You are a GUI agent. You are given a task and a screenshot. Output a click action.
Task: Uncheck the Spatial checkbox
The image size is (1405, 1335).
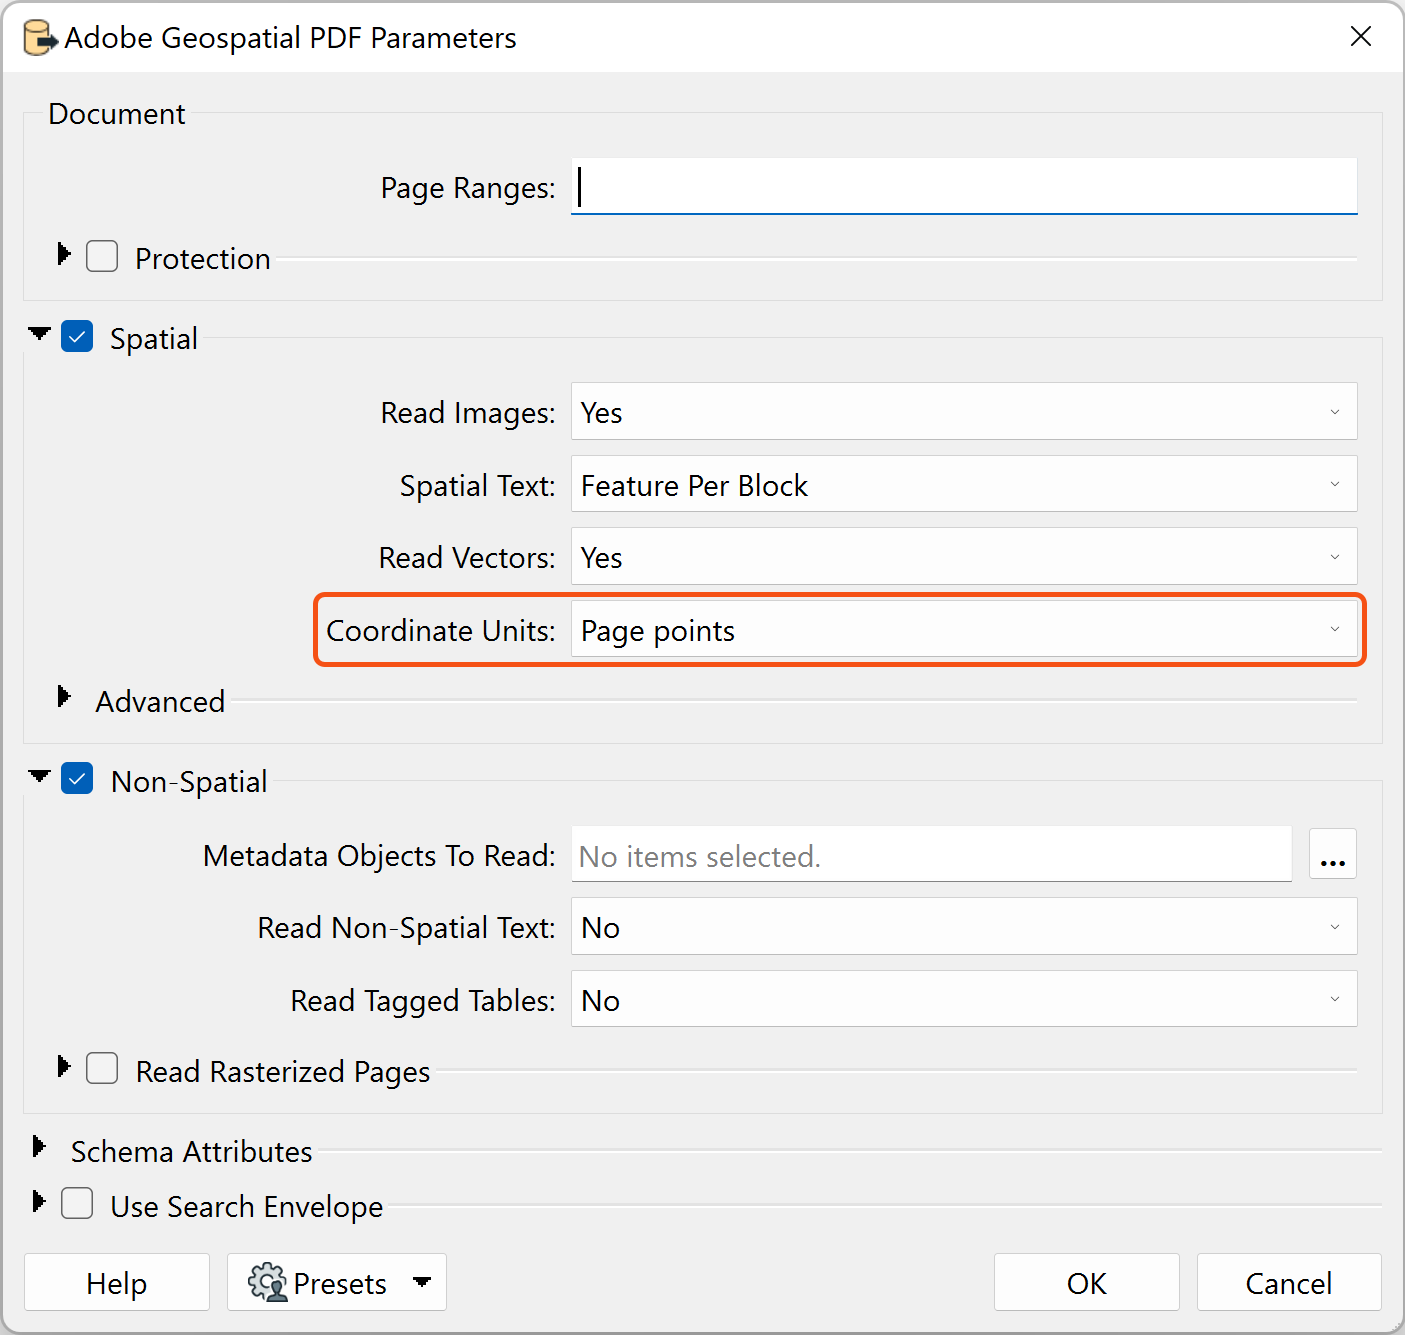click(77, 336)
